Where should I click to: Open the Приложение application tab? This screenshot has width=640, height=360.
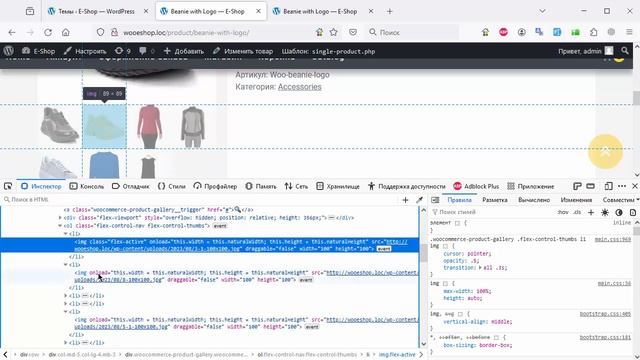point(531,186)
